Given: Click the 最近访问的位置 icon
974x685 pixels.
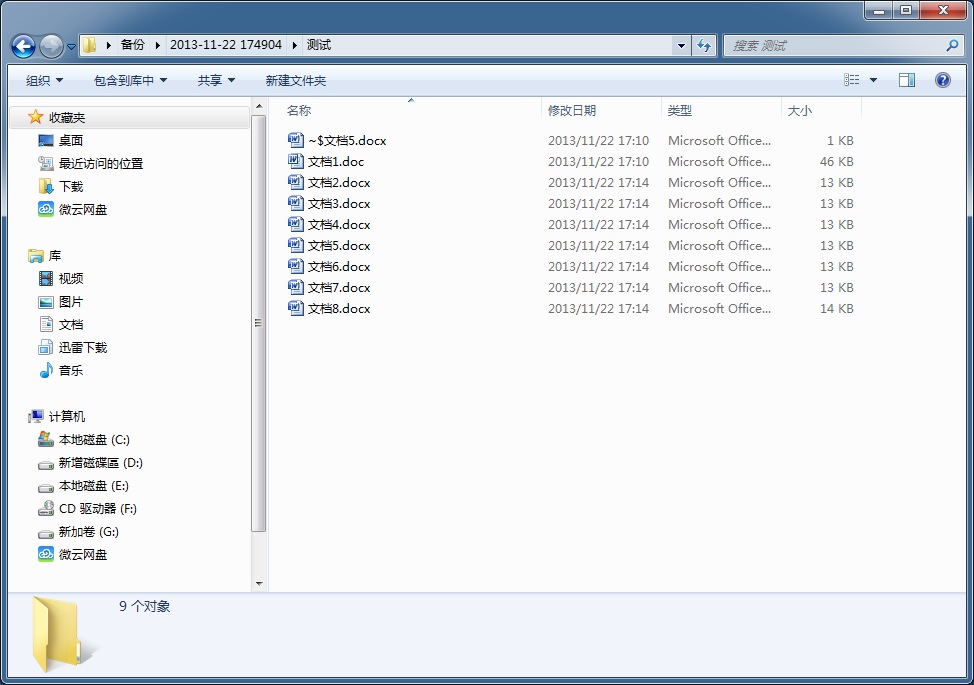Looking at the screenshot, I should pos(45,163).
